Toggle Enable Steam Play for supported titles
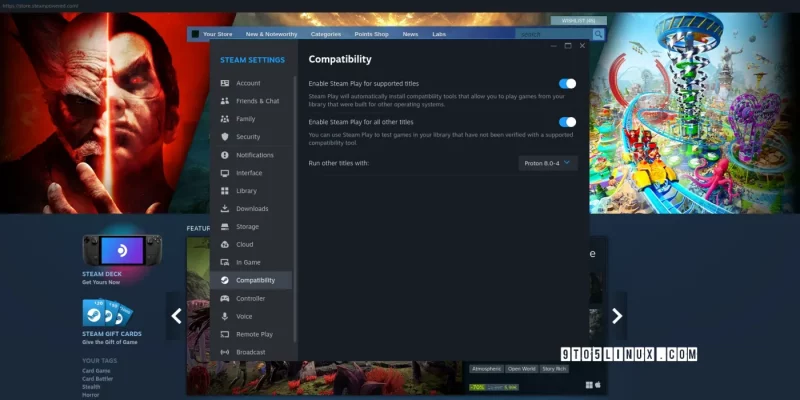Image resolution: width=800 pixels, height=400 pixels. pos(567,84)
